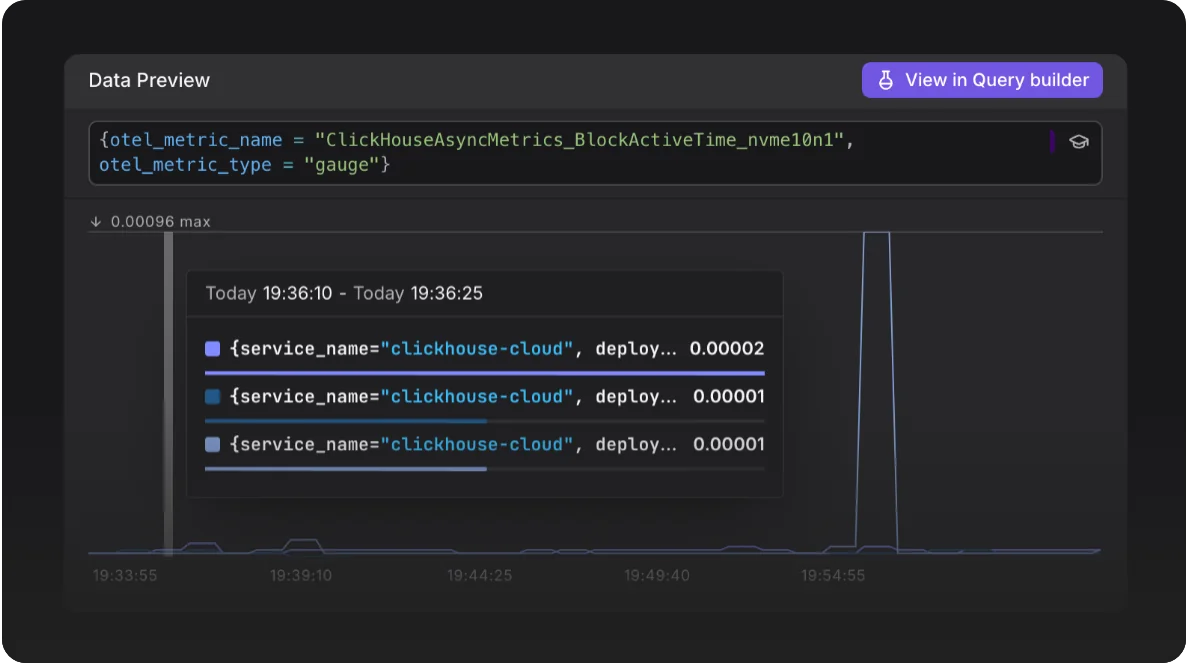The image size is (1188, 663).
Task: Click the 19:39:10 axis label
Action: point(301,575)
